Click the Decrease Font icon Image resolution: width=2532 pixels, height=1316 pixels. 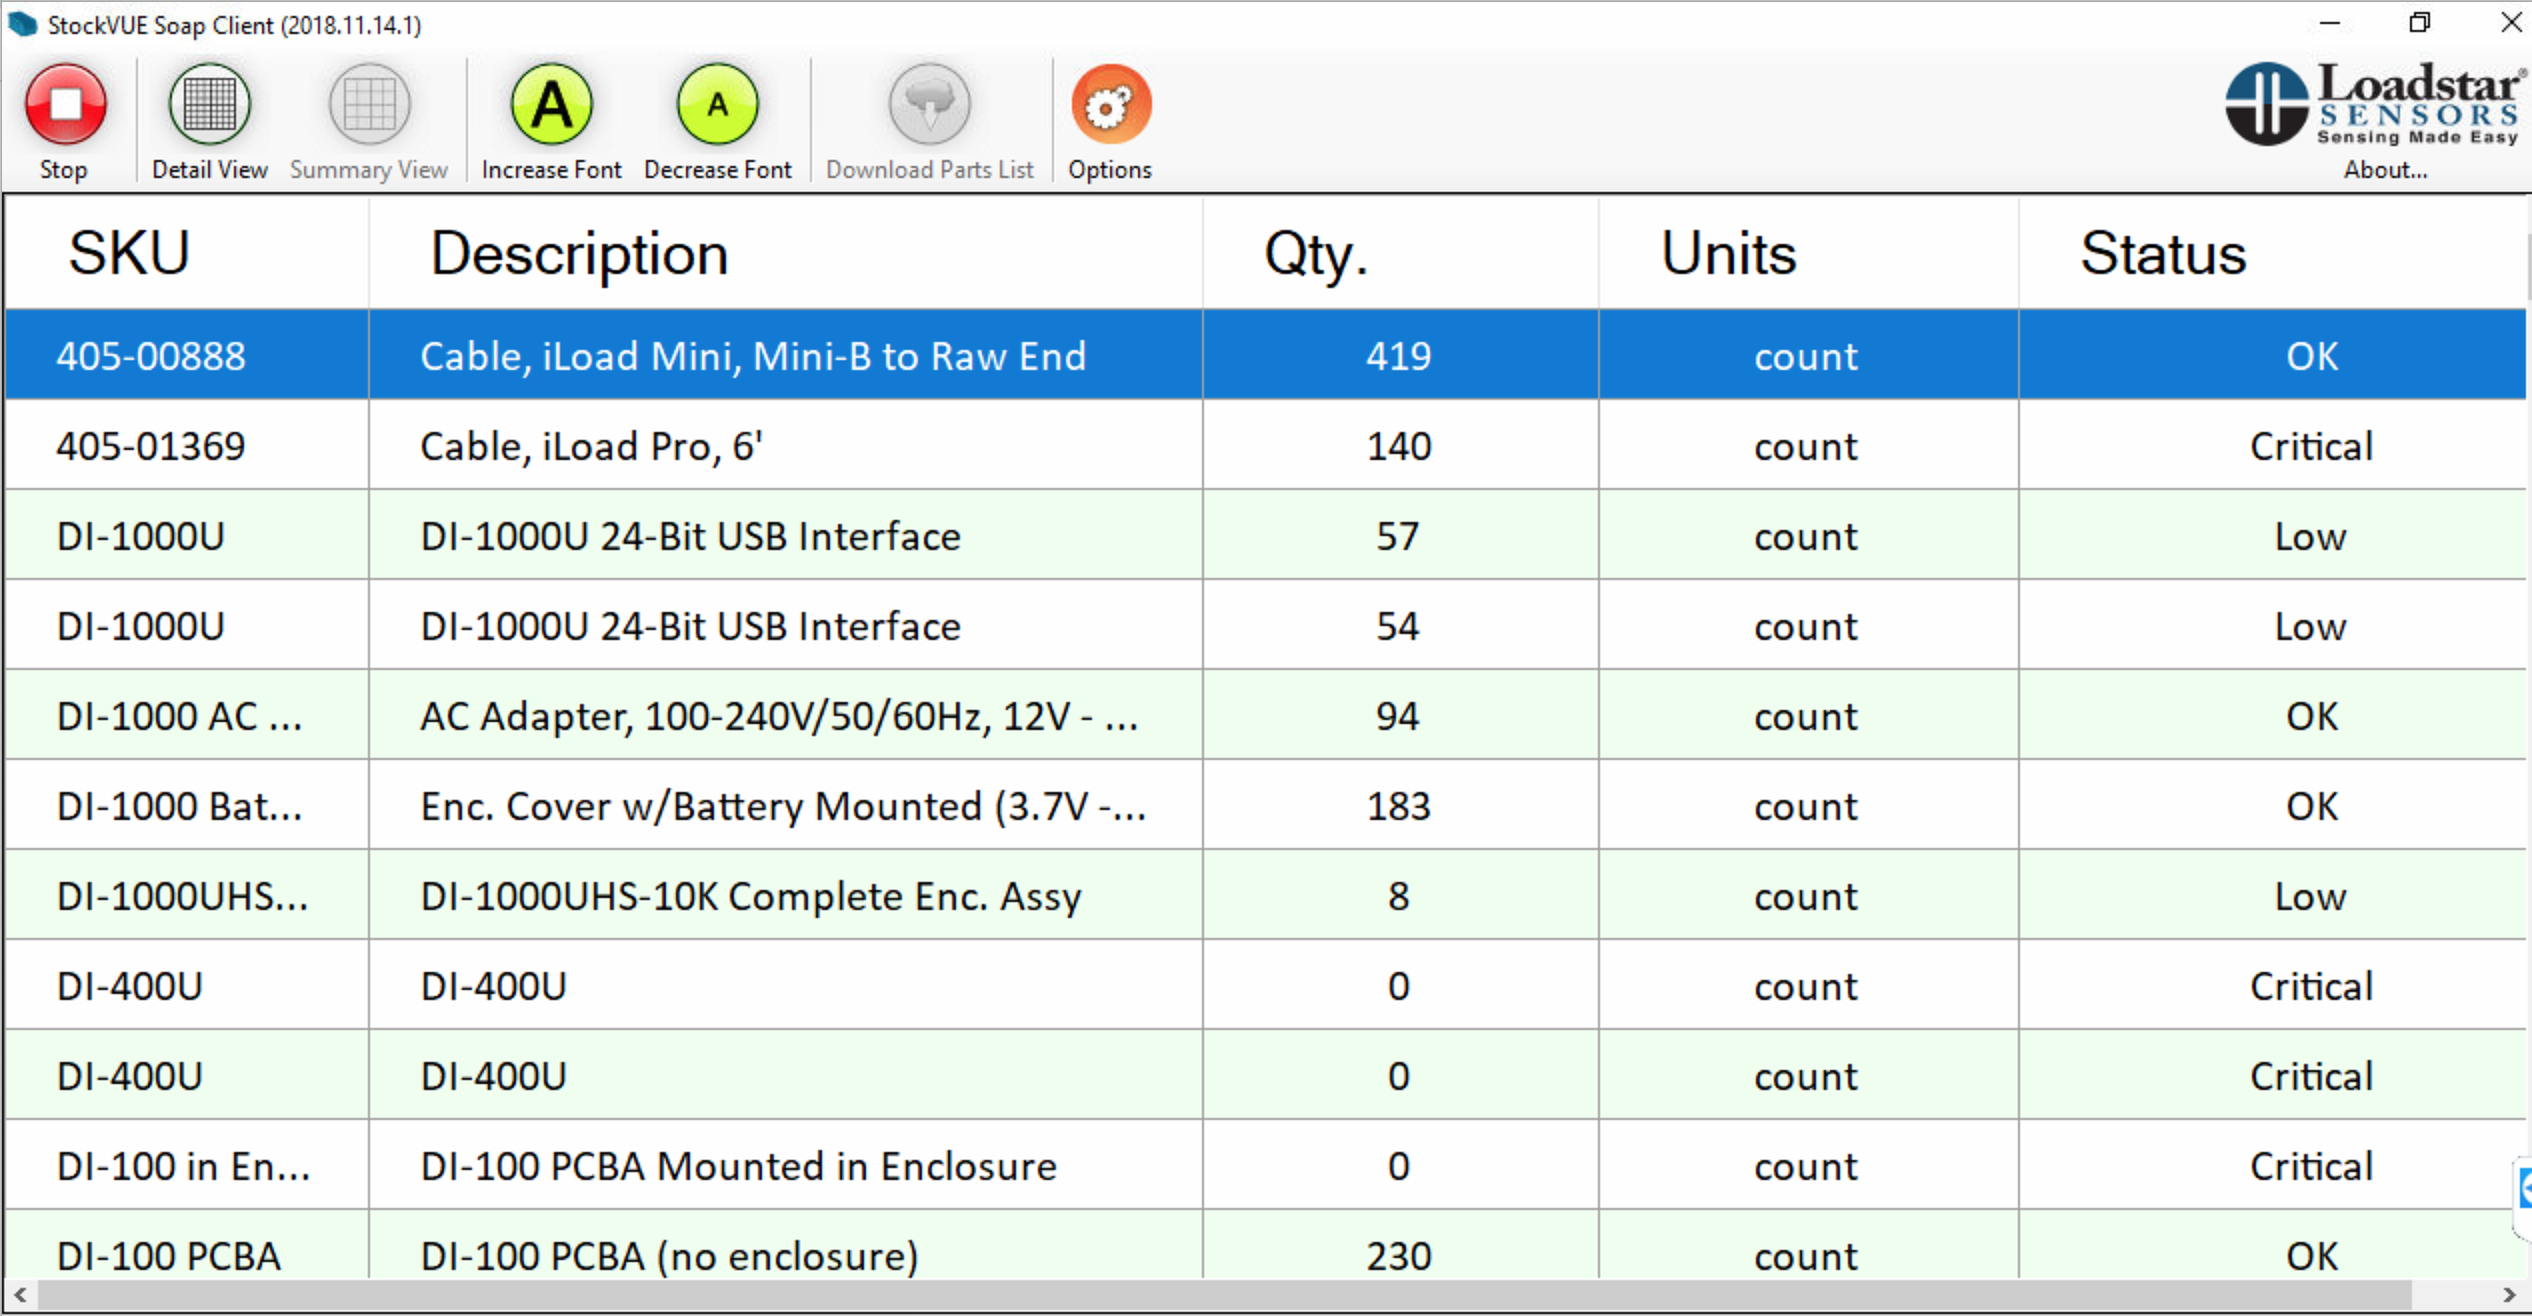[717, 105]
